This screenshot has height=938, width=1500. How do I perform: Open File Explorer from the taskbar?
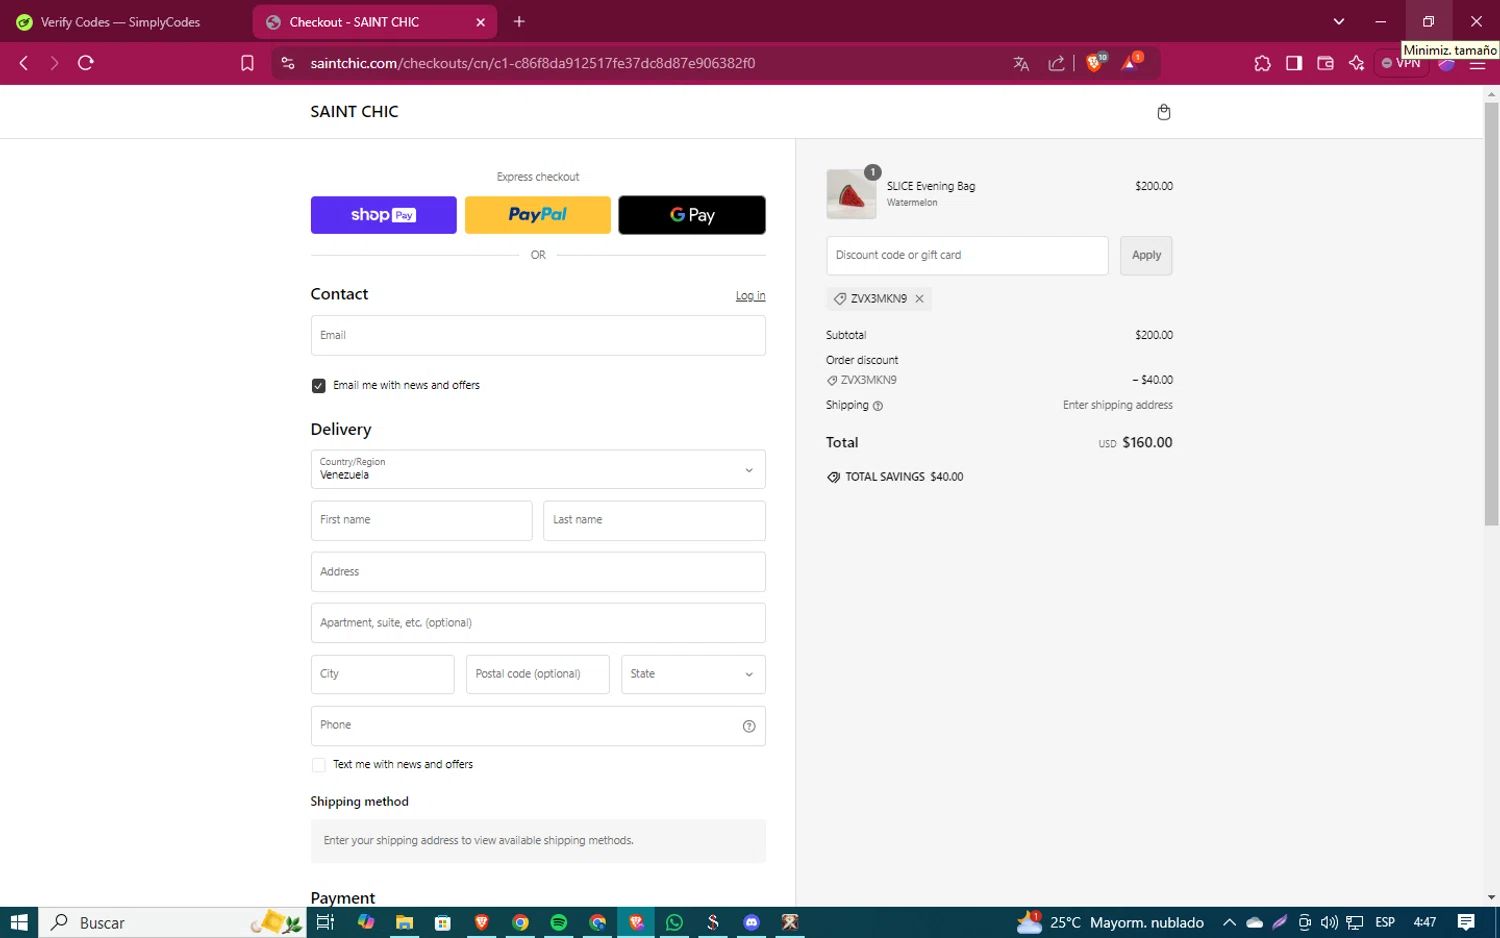click(404, 923)
